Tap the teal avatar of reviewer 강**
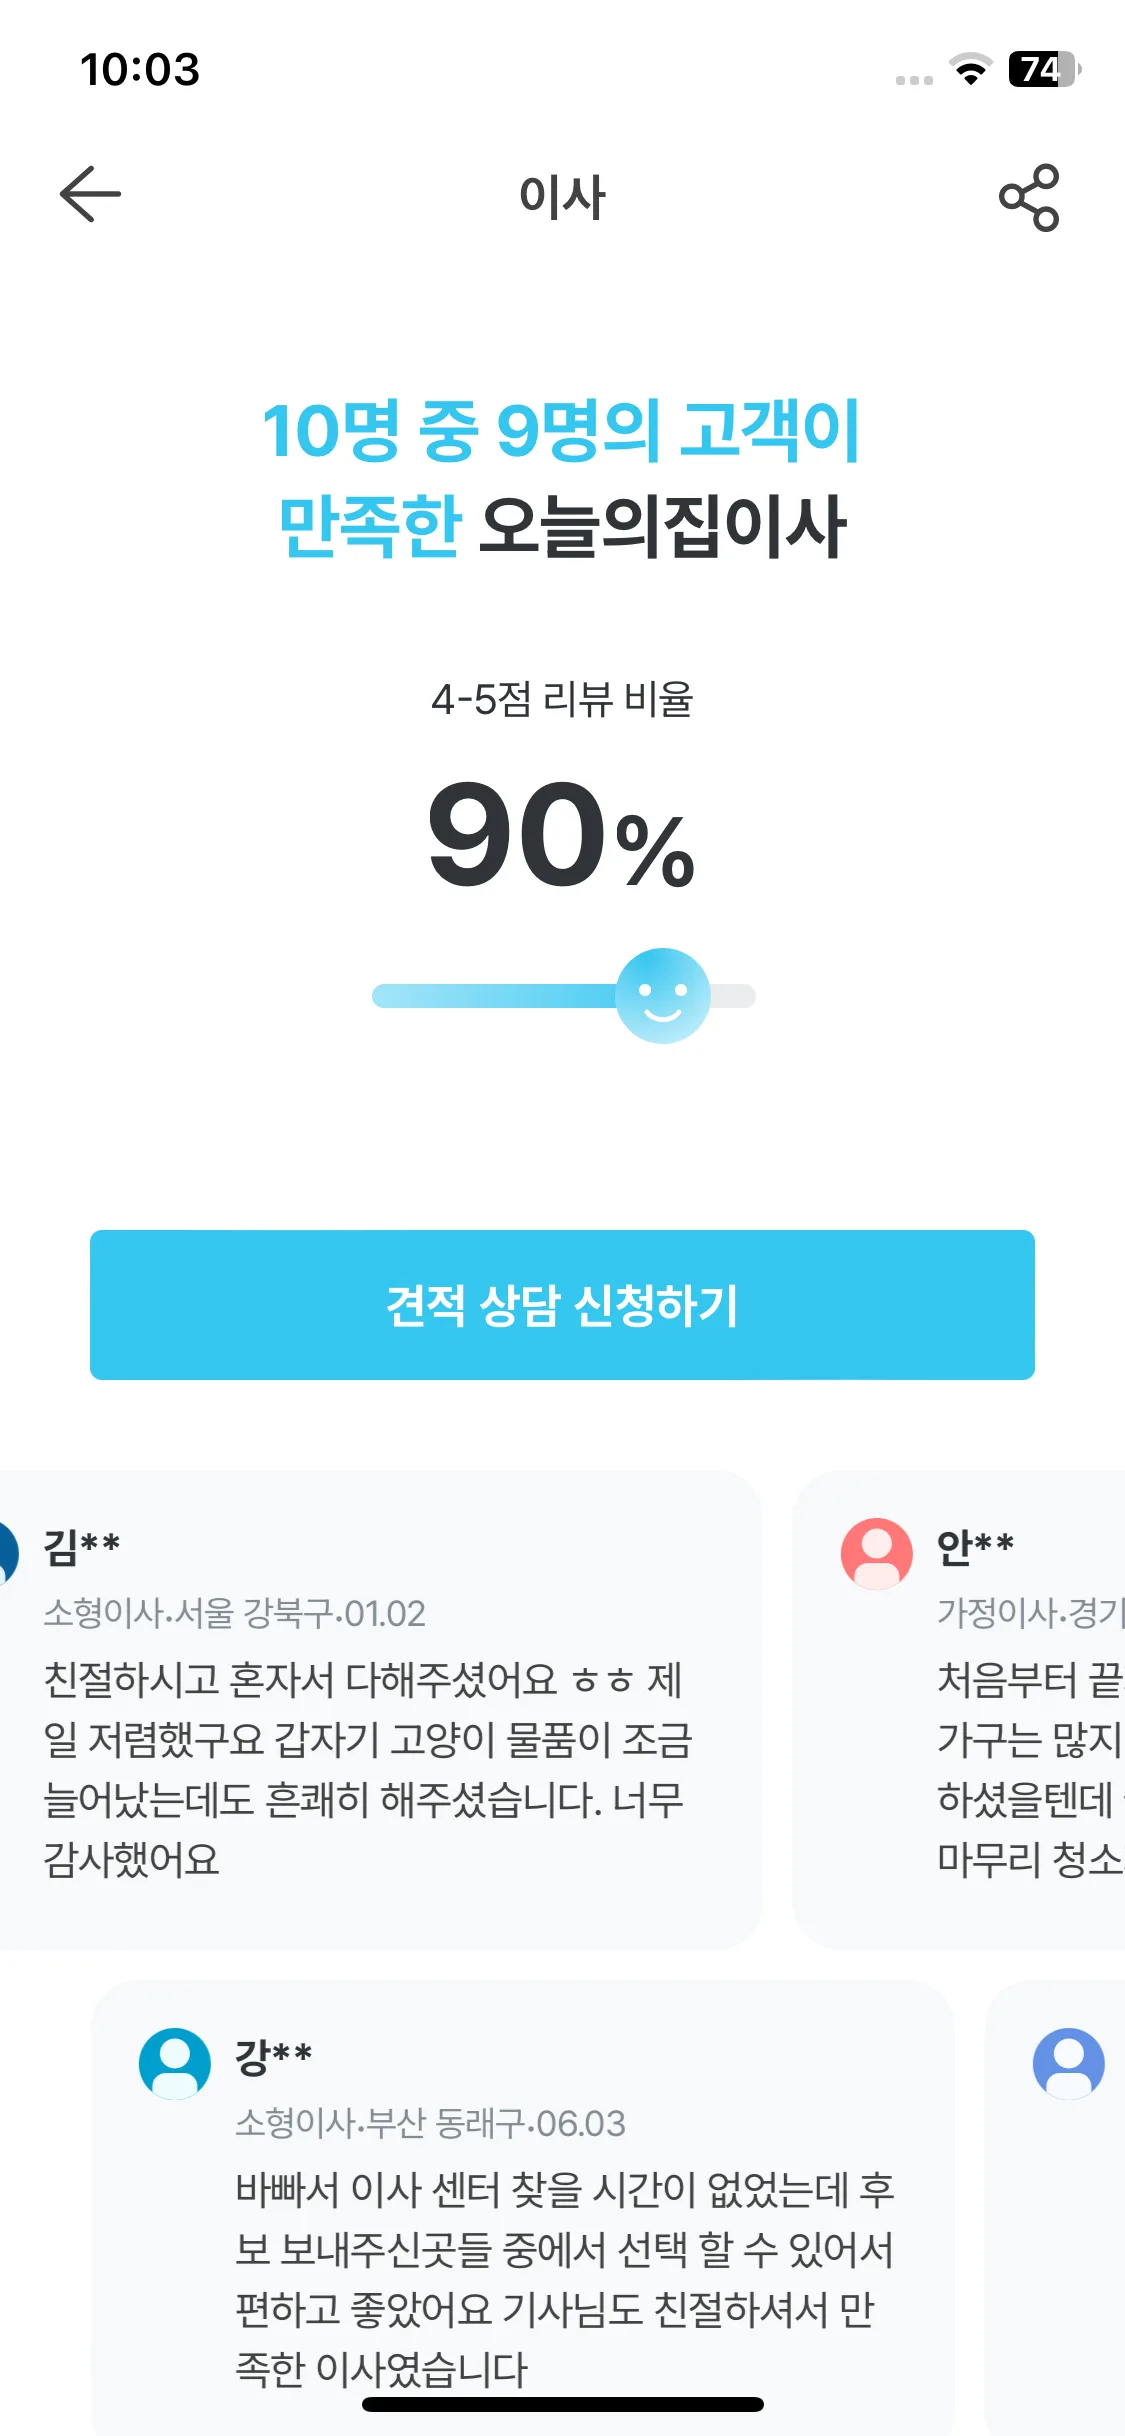1125x2436 pixels. [175, 2064]
